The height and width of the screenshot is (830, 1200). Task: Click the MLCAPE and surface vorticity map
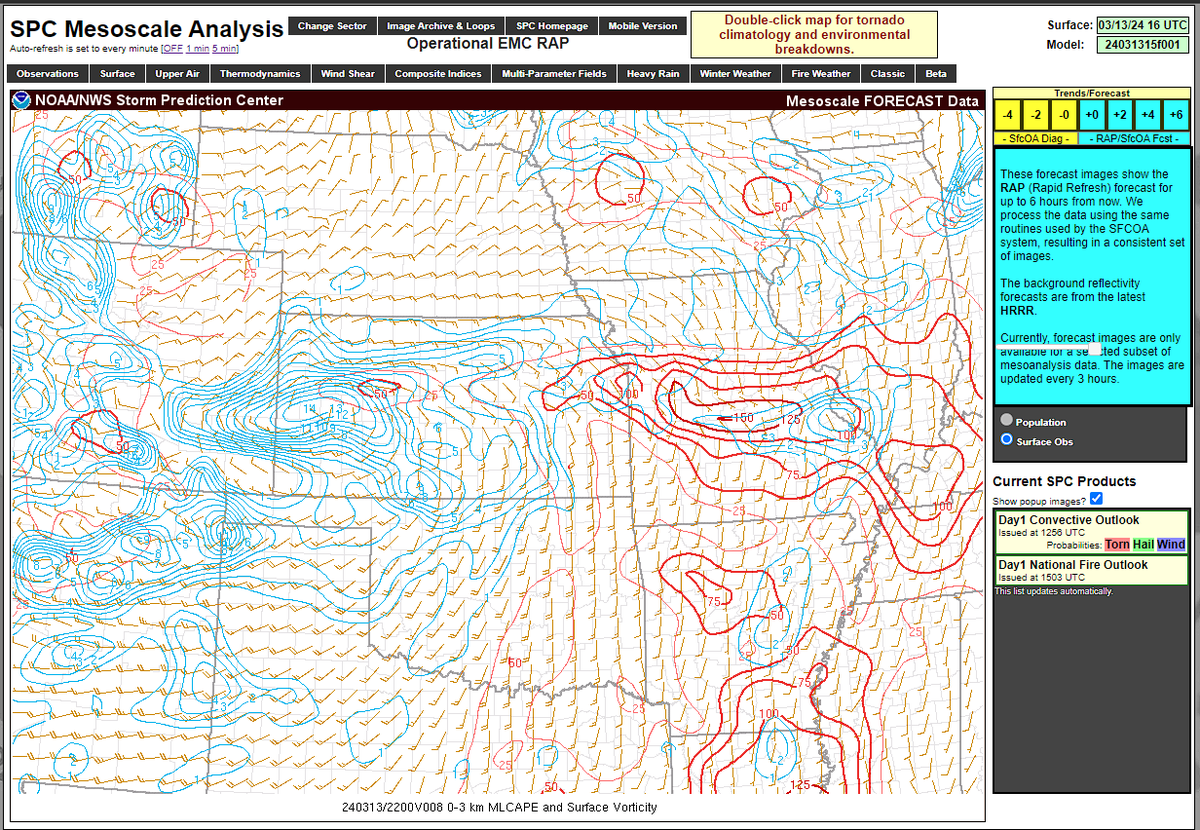[498, 453]
